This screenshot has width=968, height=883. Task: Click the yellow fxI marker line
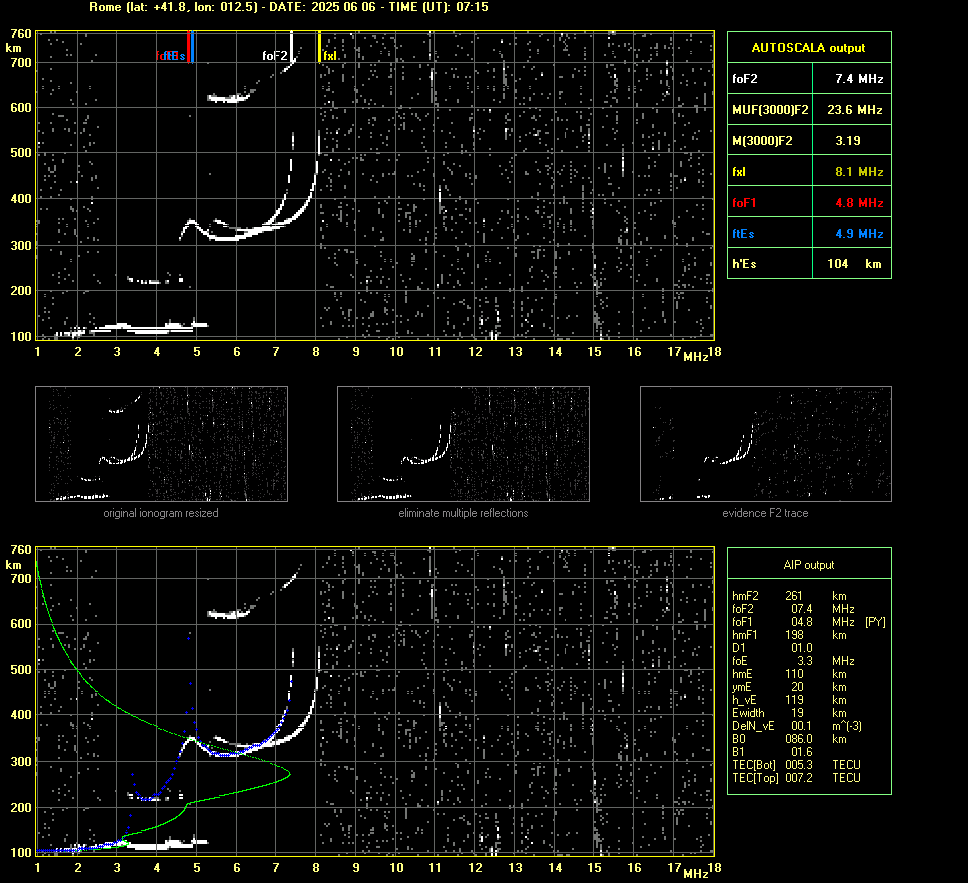(319, 47)
